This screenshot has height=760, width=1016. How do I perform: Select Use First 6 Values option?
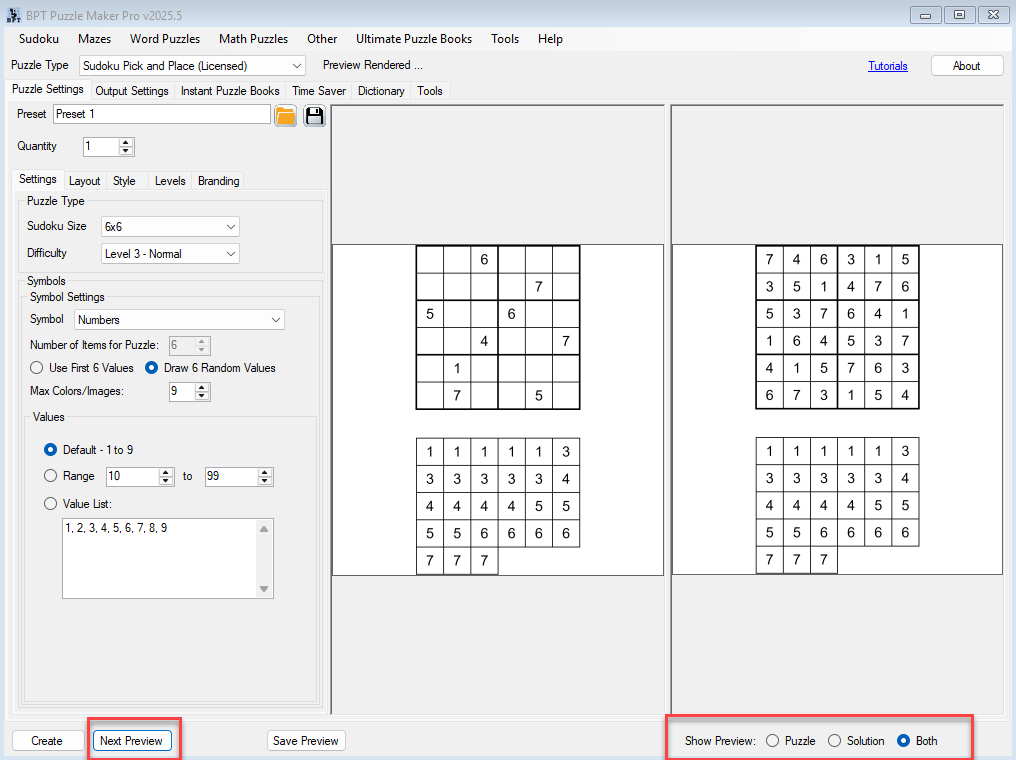coord(37,368)
